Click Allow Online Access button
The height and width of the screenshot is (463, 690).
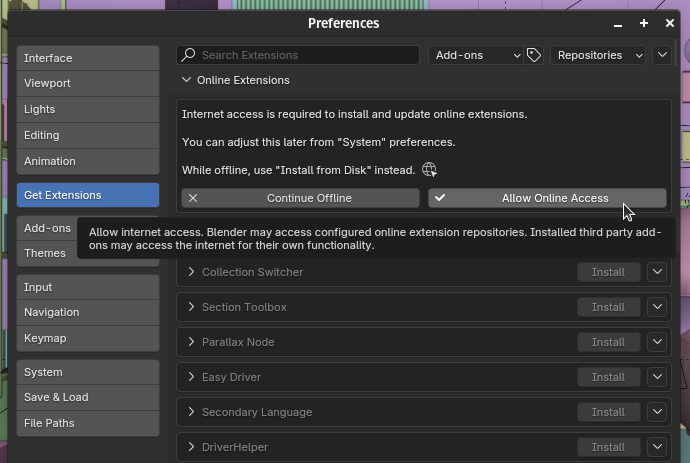click(547, 198)
